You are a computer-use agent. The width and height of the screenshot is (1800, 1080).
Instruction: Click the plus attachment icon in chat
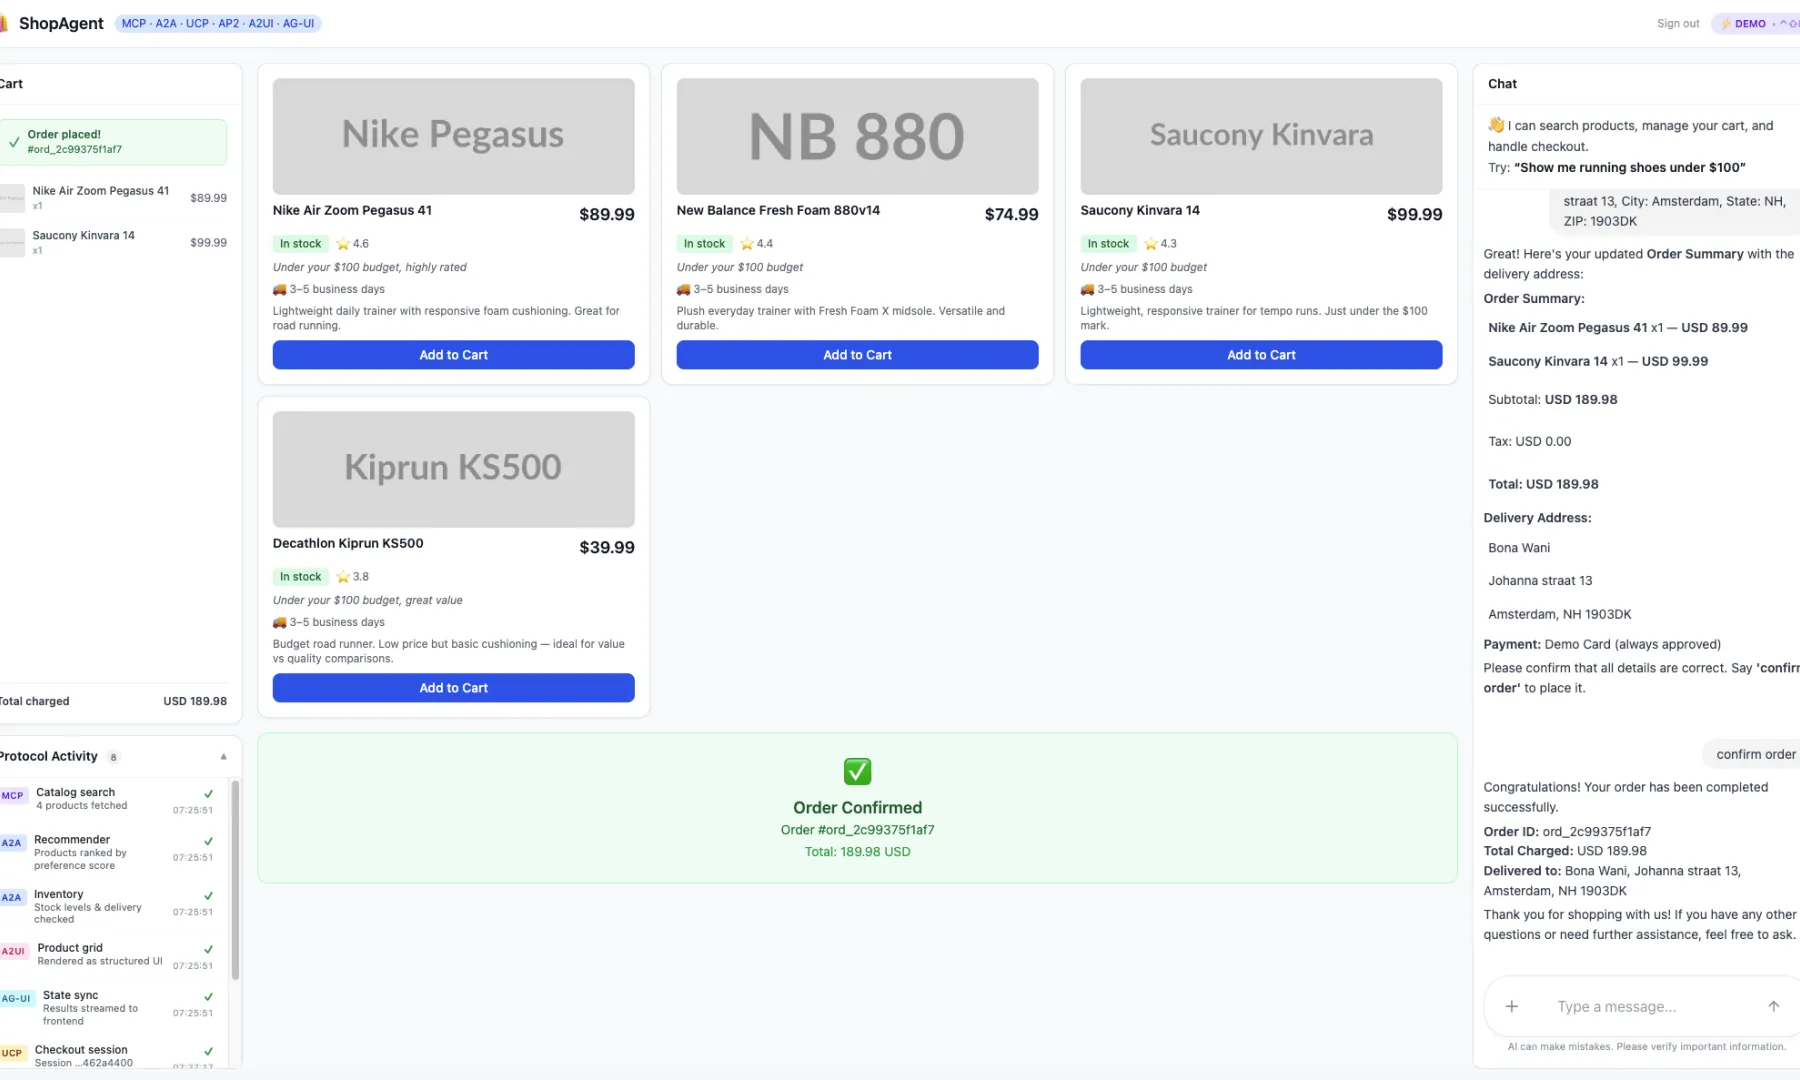click(1512, 1006)
